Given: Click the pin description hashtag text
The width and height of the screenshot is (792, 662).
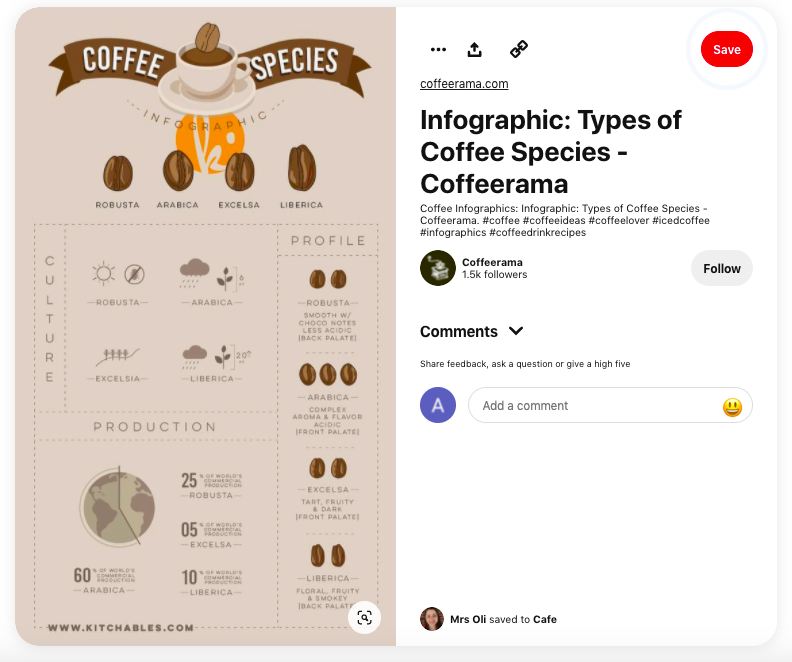Looking at the screenshot, I should pos(565,220).
